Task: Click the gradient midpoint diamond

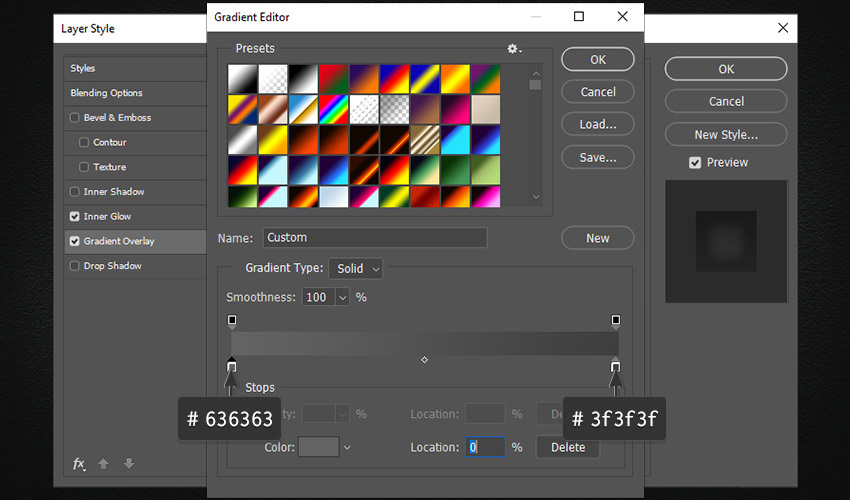Action: pos(425,359)
